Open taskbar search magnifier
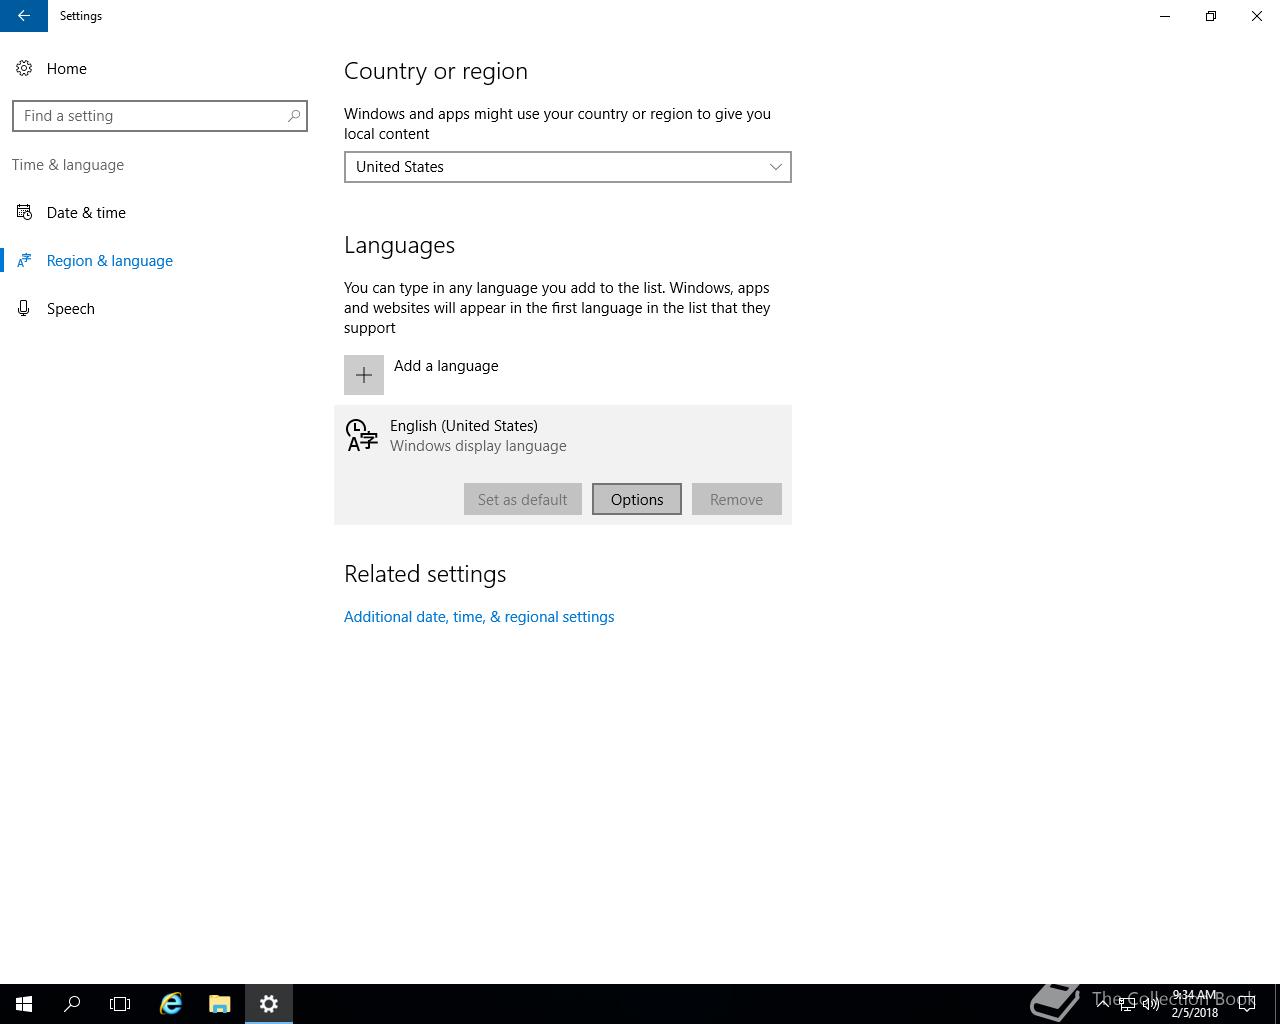This screenshot has height=1024, width=1280. [72, 1004]
